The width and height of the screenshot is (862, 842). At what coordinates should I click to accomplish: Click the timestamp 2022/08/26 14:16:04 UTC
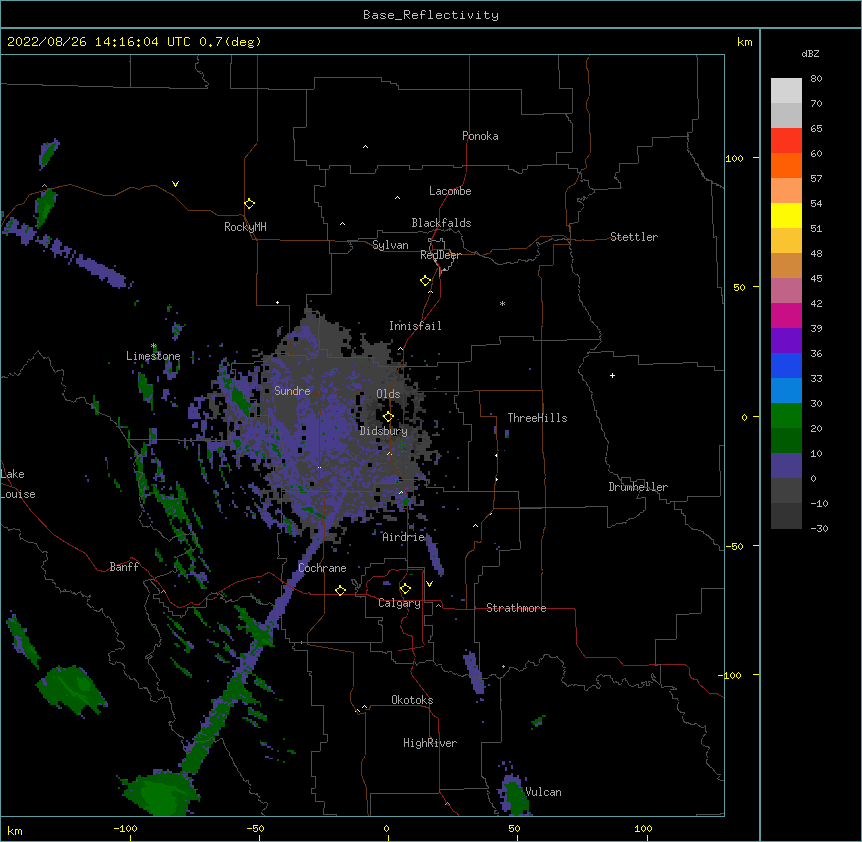[x=99, y=42]
